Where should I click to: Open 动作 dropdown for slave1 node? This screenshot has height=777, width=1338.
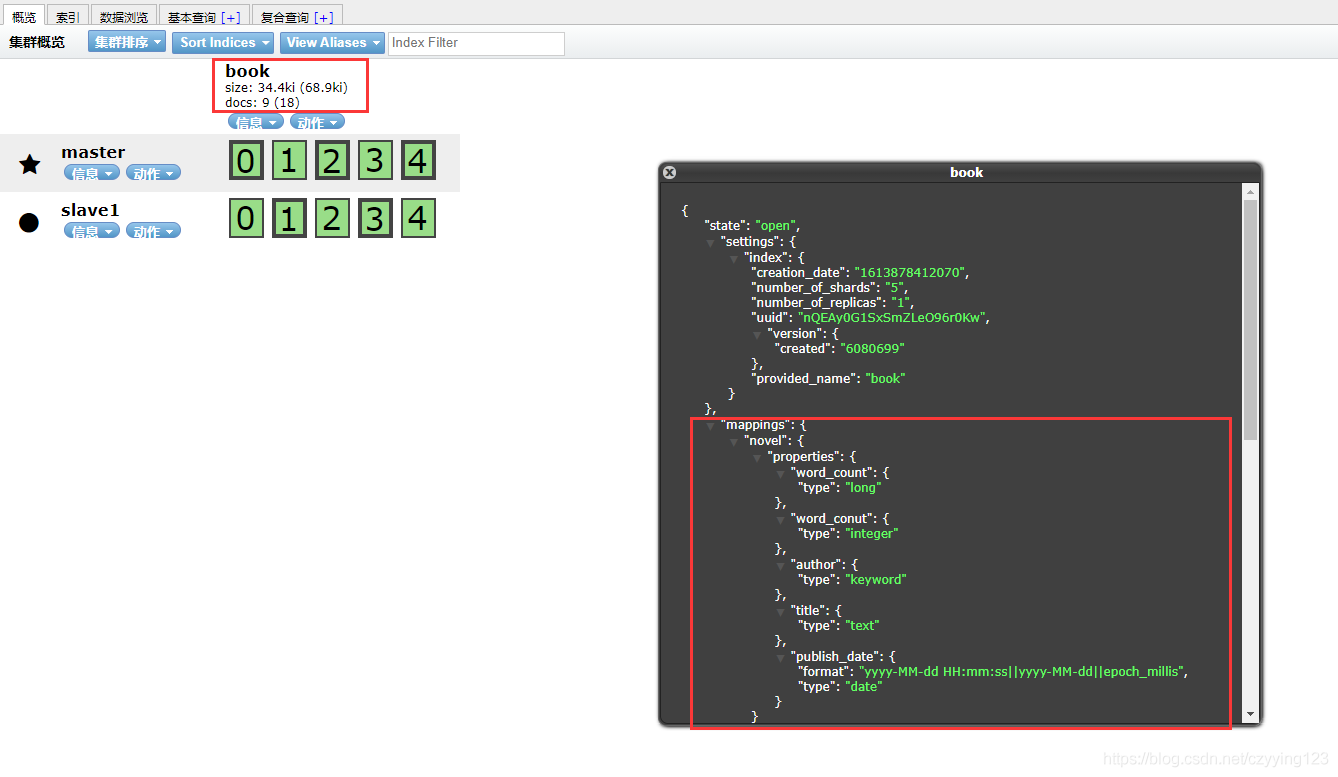click(x=153, y=231)
